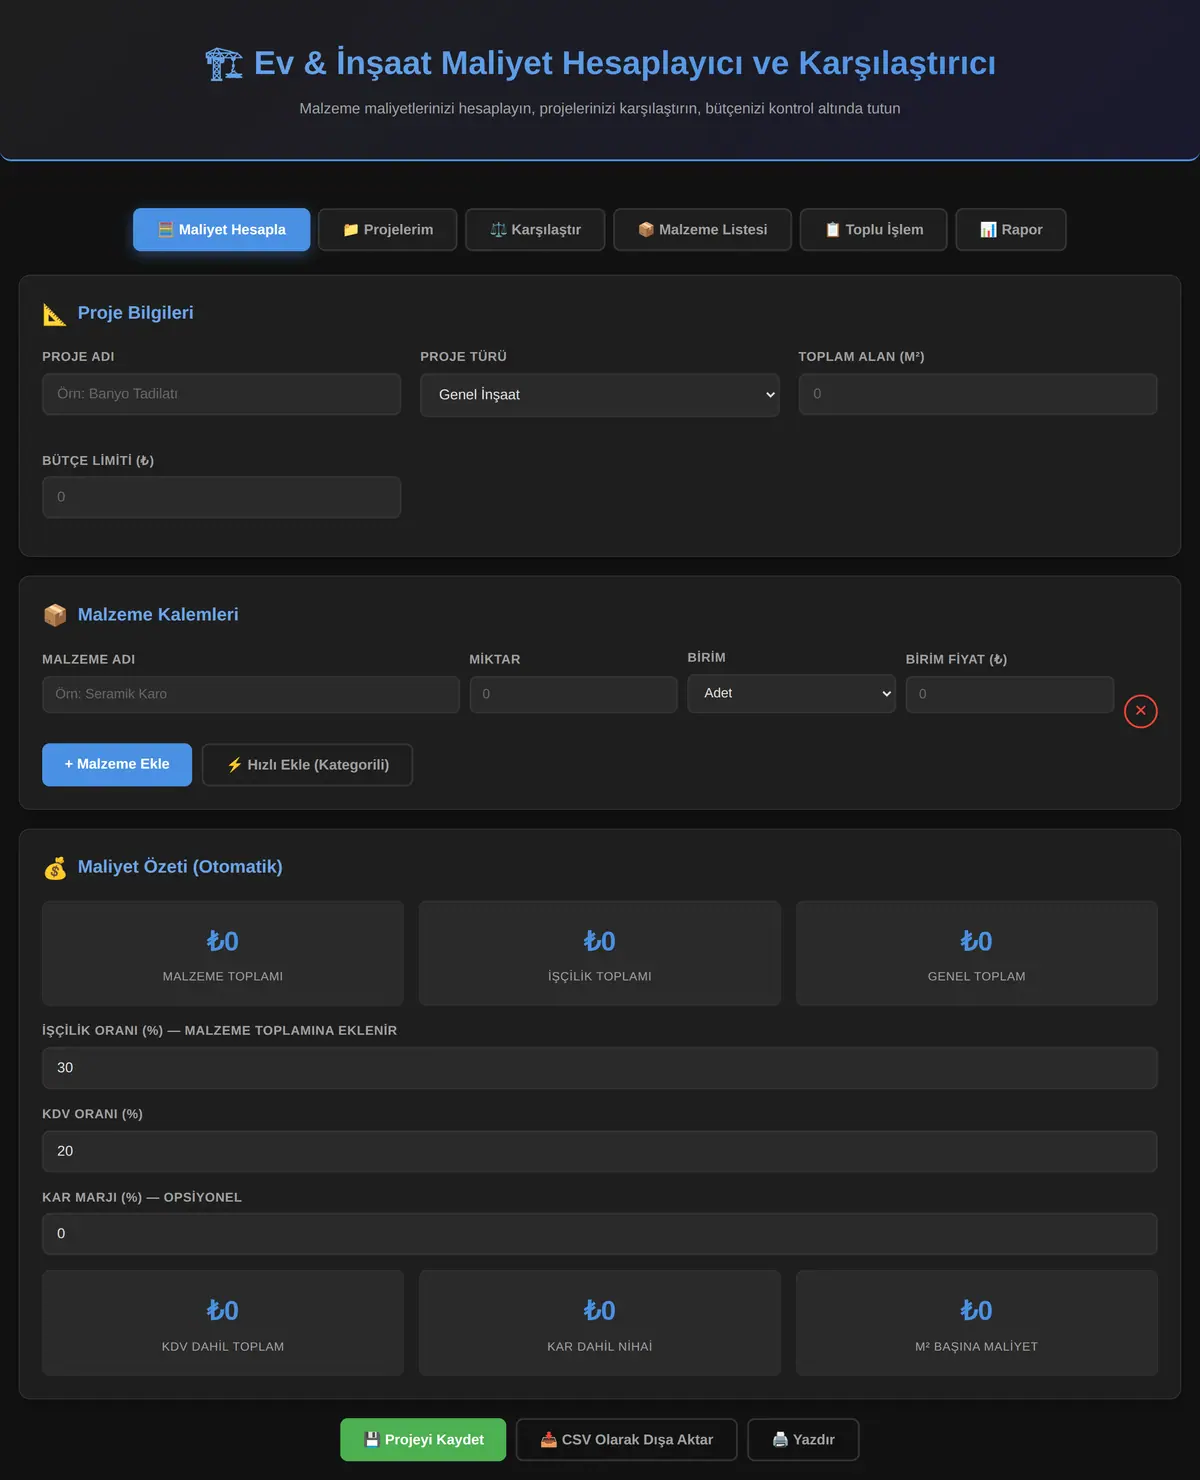Click the ruler icon beside Proje Bilgileri
This screenshot has height=1480, width=1200.
point(55,313)
